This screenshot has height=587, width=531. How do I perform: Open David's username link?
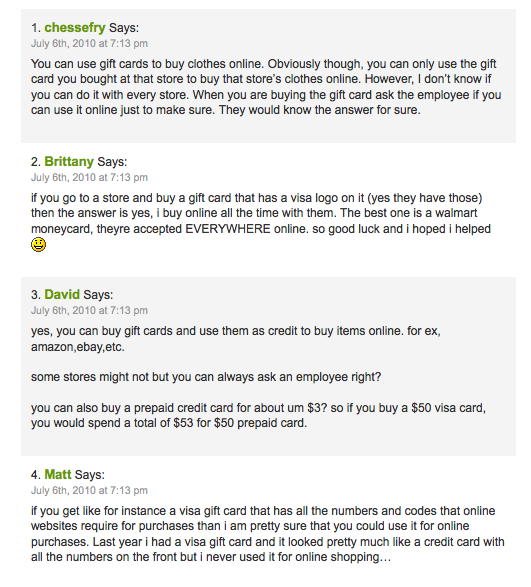(62, 294)
